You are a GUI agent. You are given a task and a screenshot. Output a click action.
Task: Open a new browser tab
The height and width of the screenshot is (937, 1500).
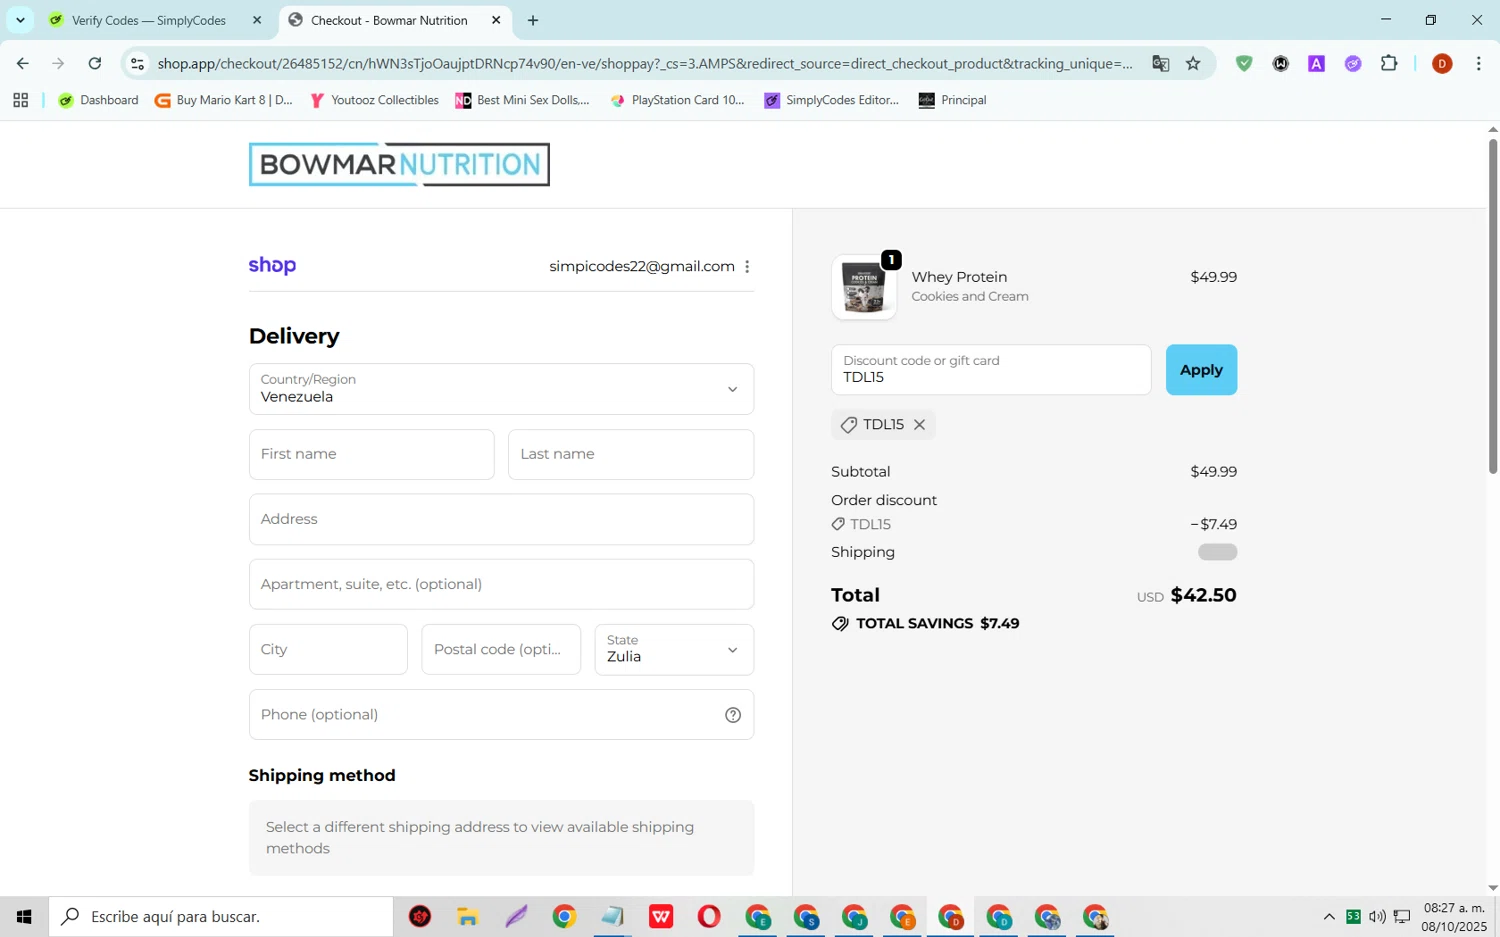(533, 20)
